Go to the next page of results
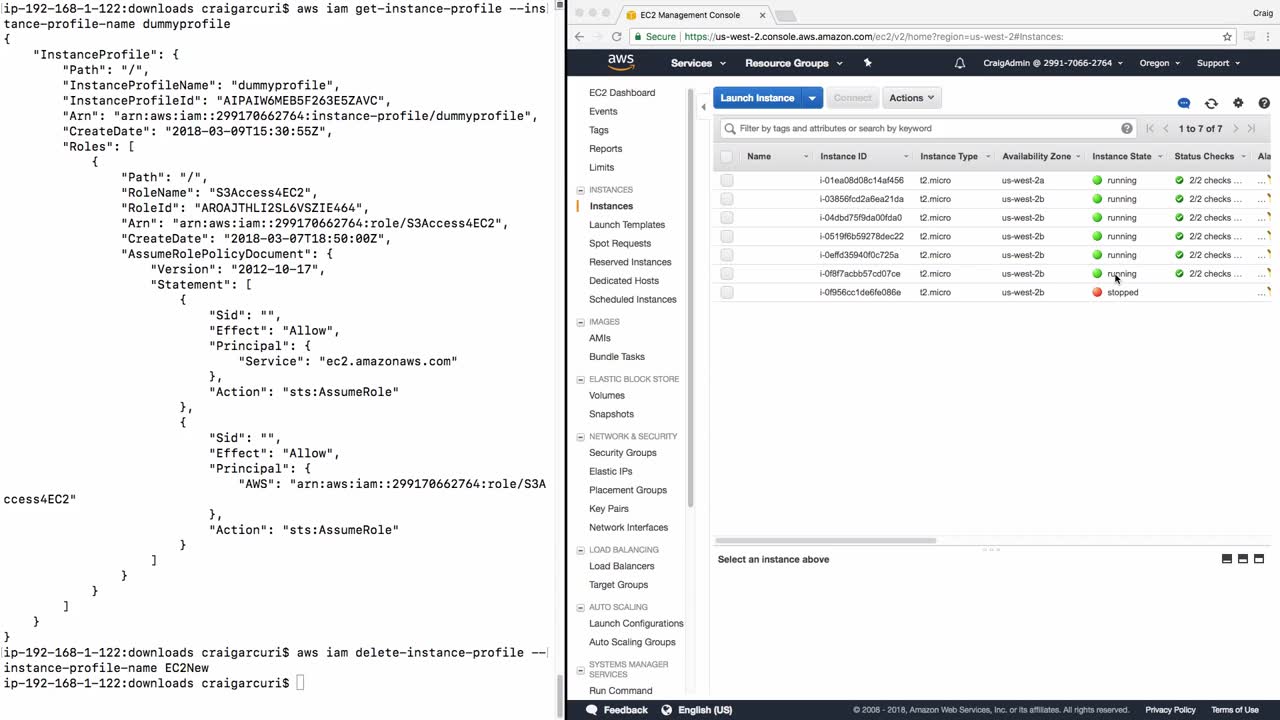 coord(1236,128)
